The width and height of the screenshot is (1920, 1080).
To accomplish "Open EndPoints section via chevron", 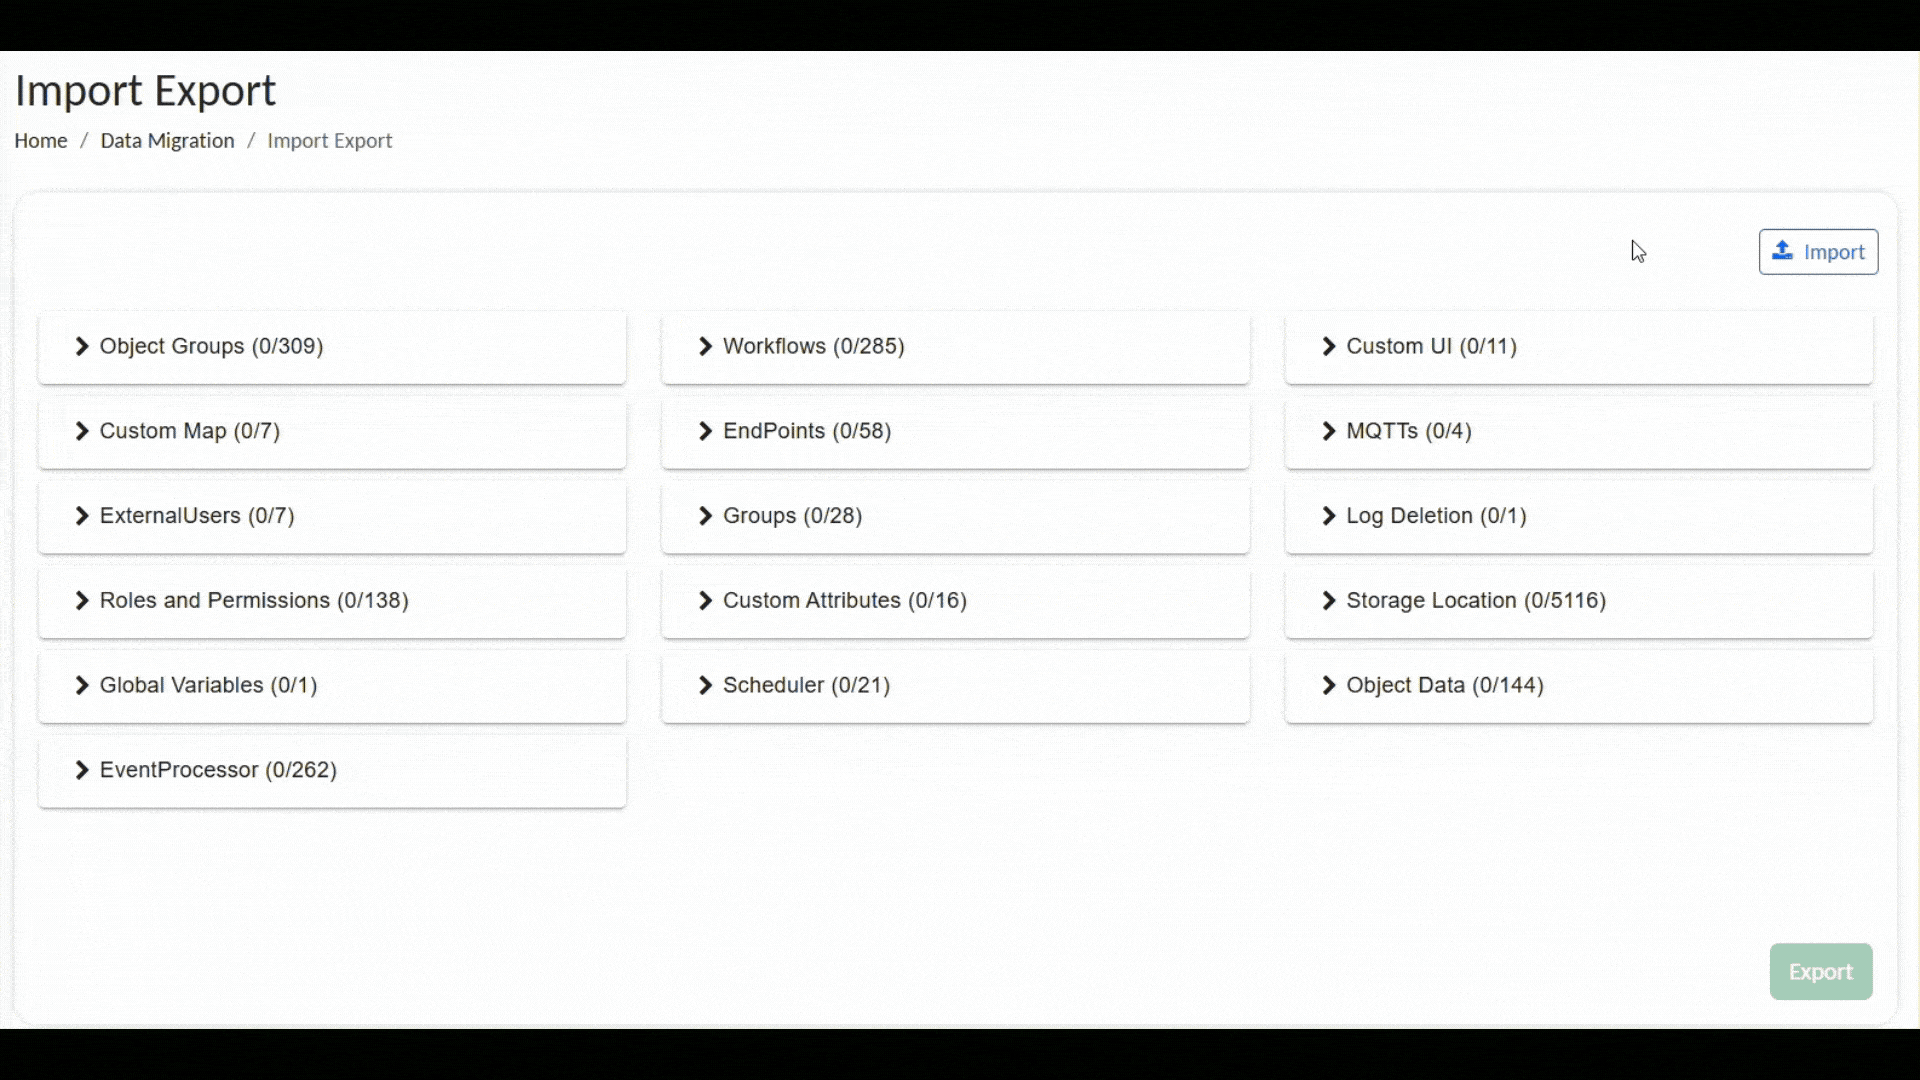I will click(705, 432).
